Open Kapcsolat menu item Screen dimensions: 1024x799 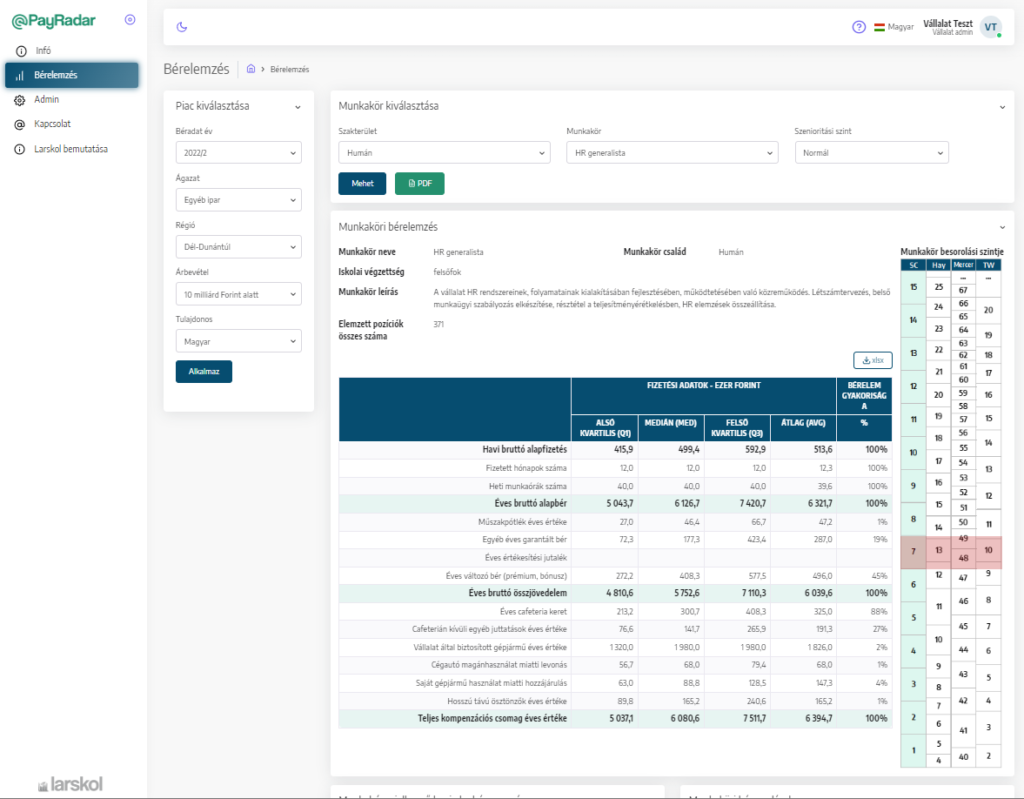point(52,124)
